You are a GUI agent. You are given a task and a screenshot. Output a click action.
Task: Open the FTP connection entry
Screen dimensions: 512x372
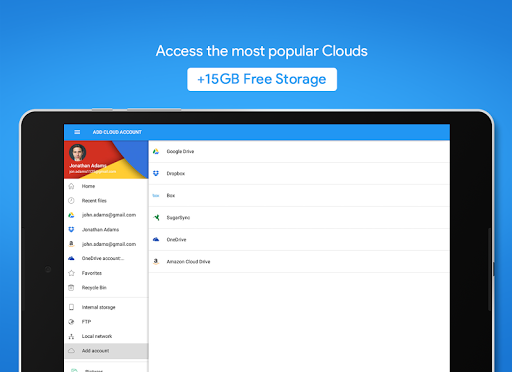(x=106, y=322)
